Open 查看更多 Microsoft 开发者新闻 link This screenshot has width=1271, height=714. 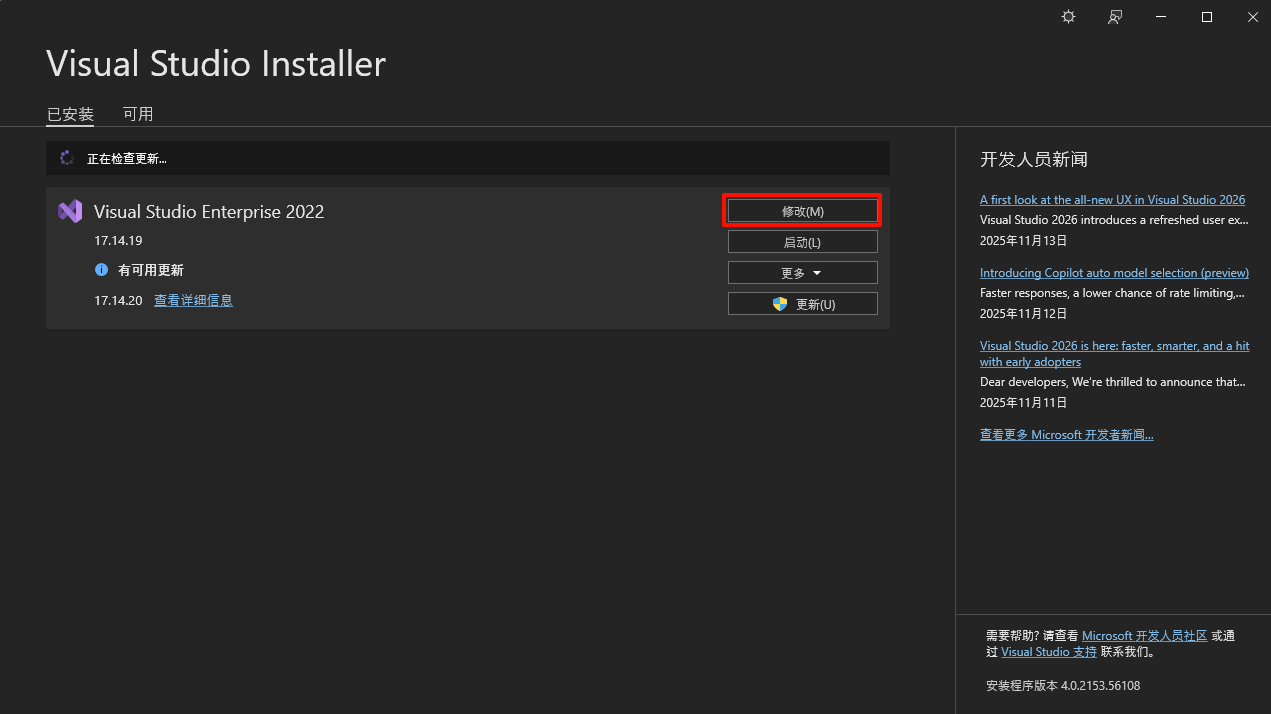(x=1066, y=435)
